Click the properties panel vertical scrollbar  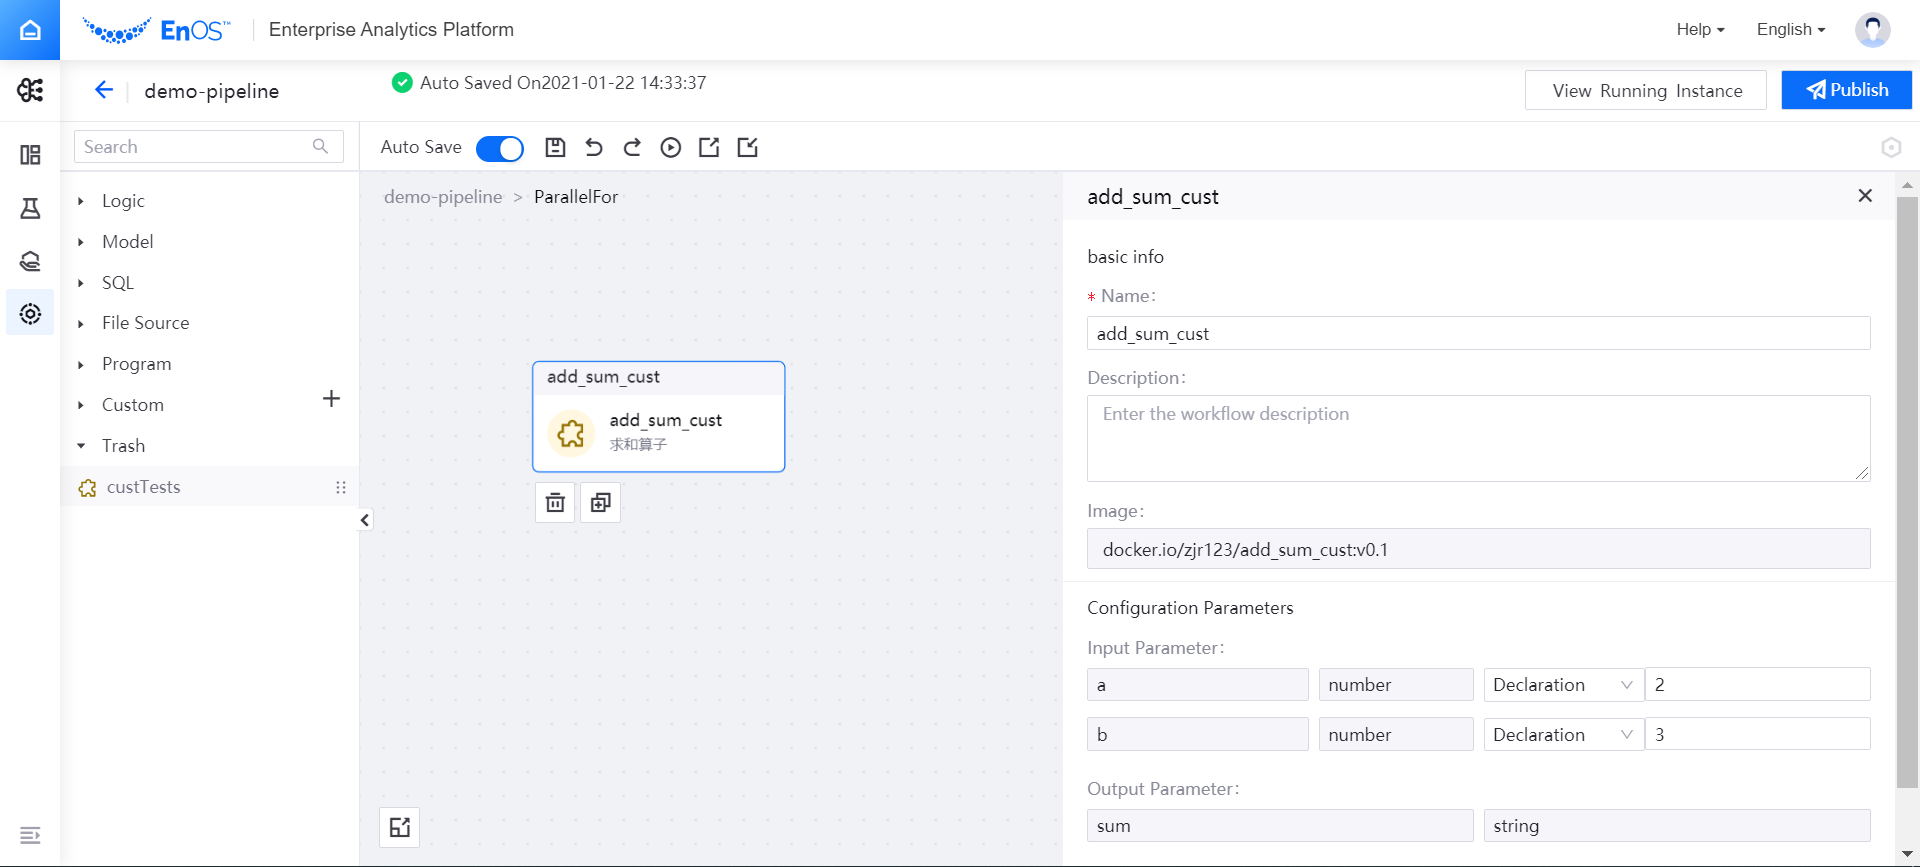pos(1907,493)
